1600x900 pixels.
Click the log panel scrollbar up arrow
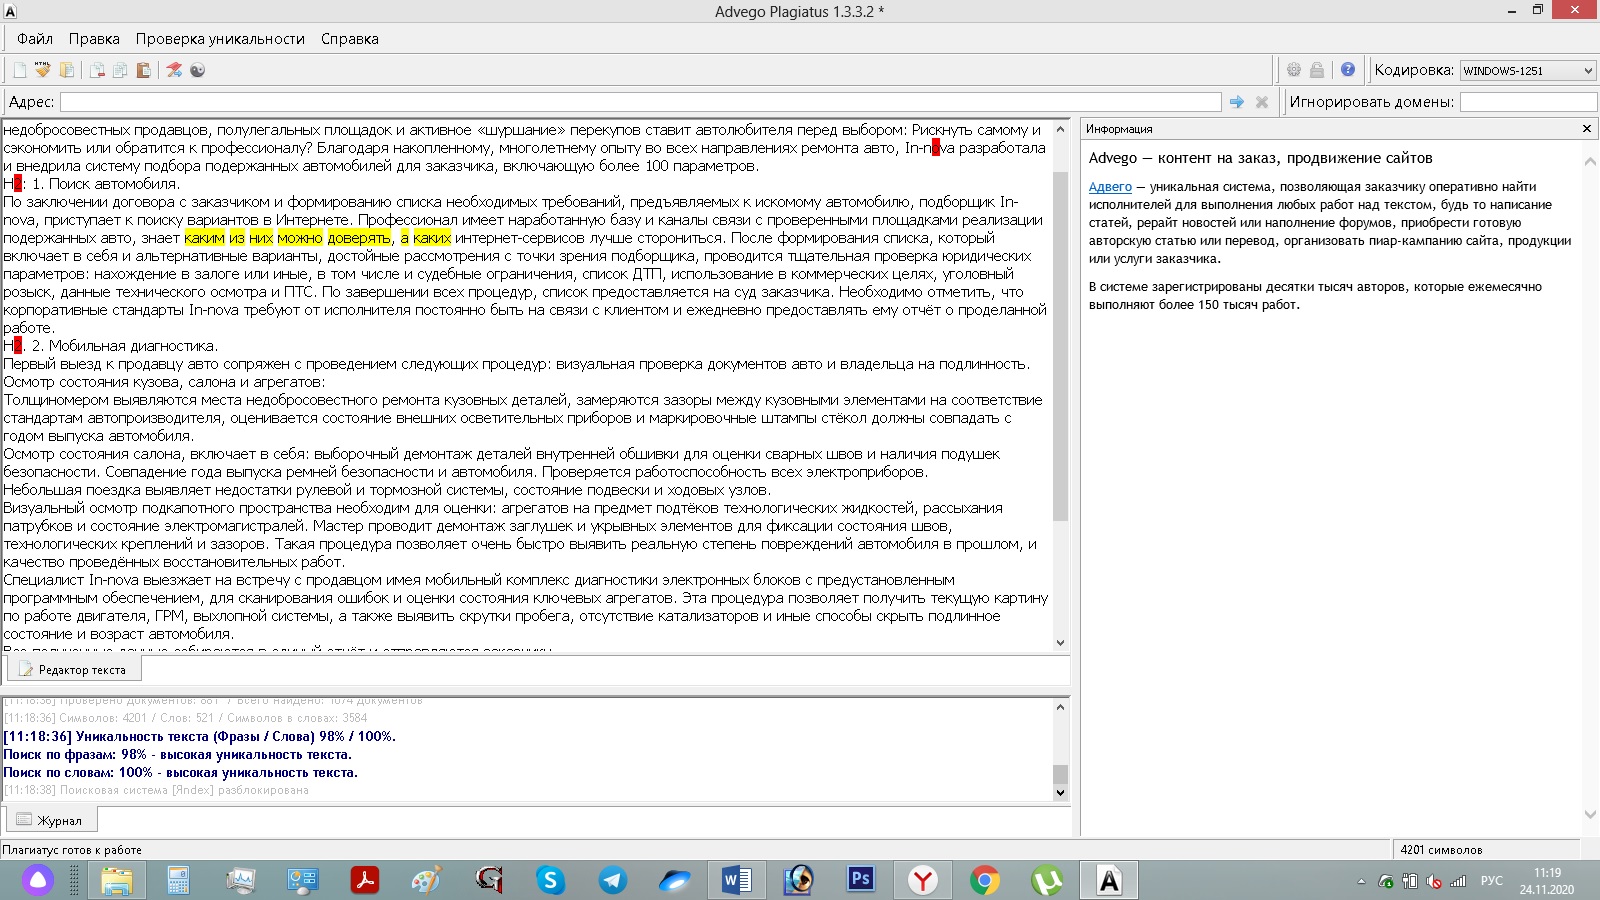[1061, 707]
